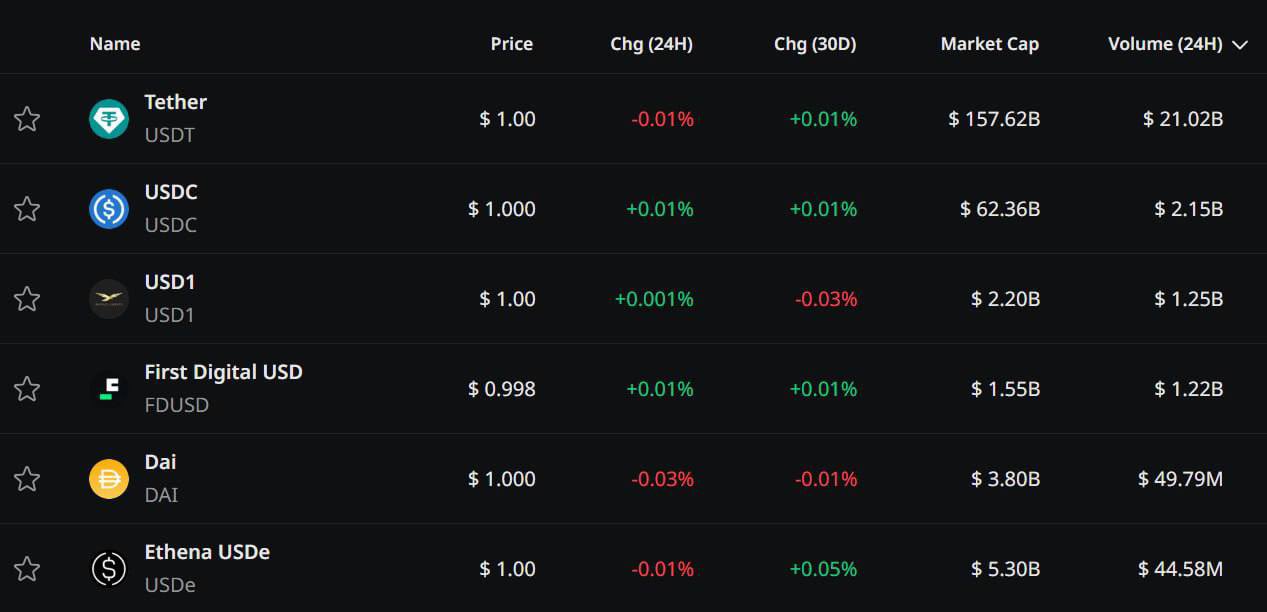Screen dimensions: 1267x612
Task: Mark Dai as favorite with star
Action: pyautogui.click(x=27, y=479)
